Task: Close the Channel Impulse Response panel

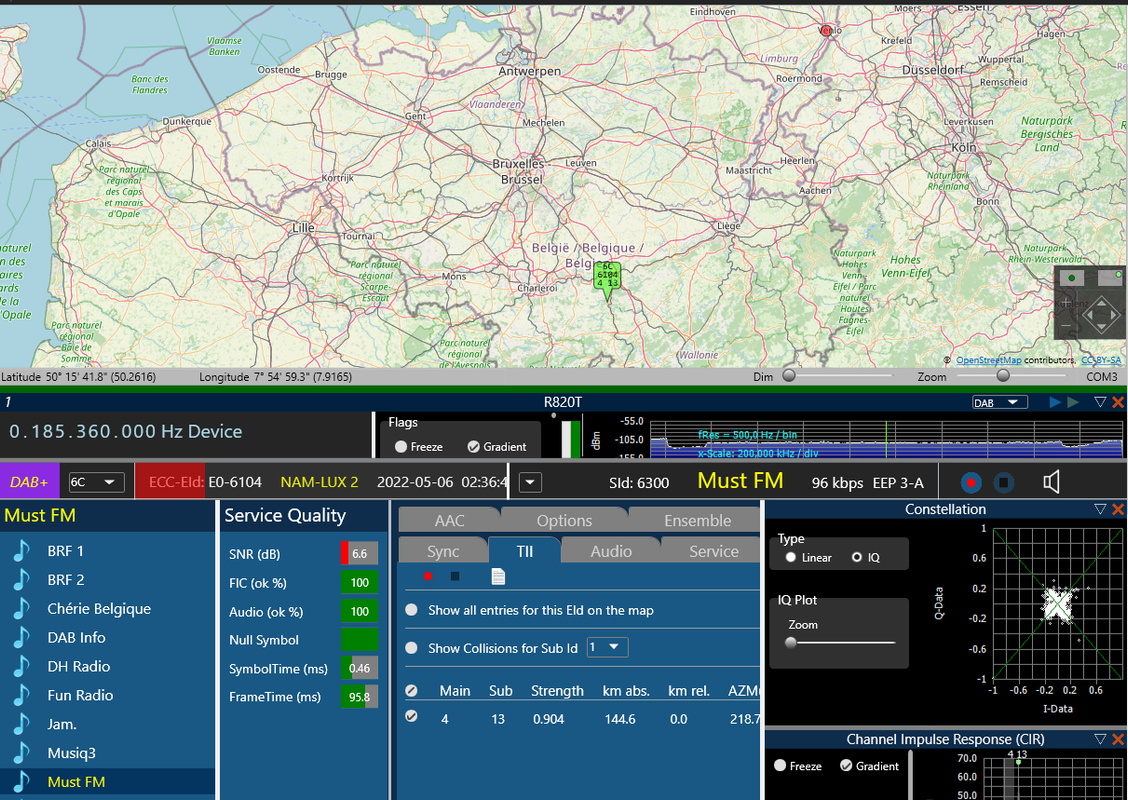Action: tap(1118, 740)
